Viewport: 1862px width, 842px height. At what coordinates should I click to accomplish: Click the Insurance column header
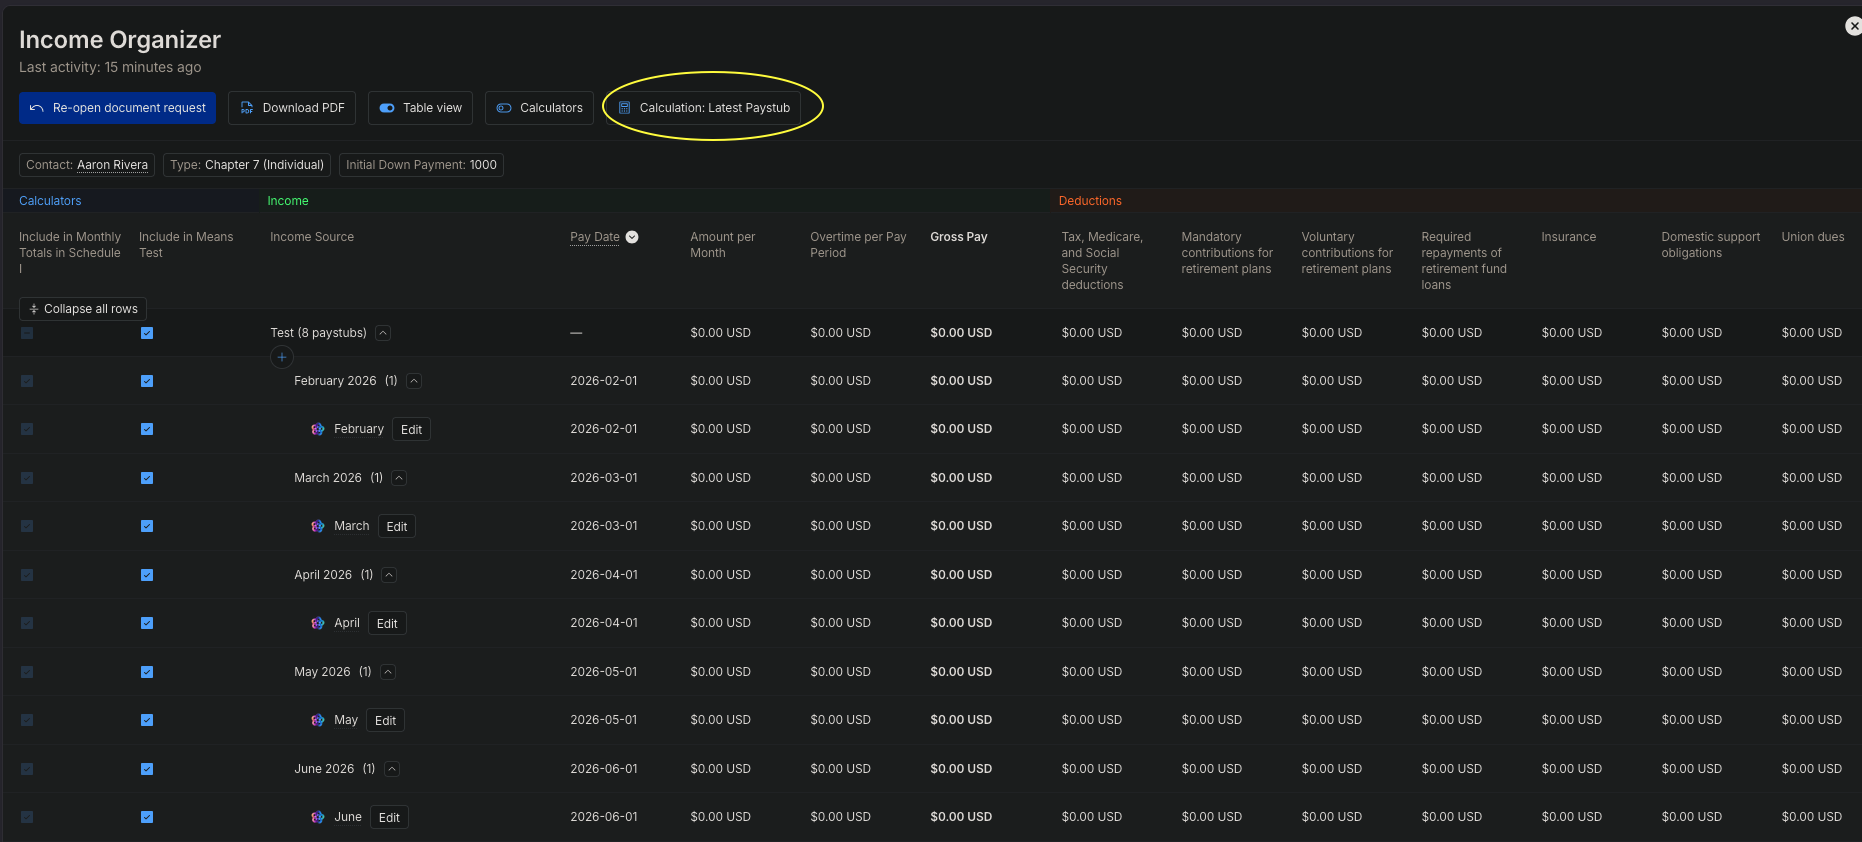(1569, 237)
